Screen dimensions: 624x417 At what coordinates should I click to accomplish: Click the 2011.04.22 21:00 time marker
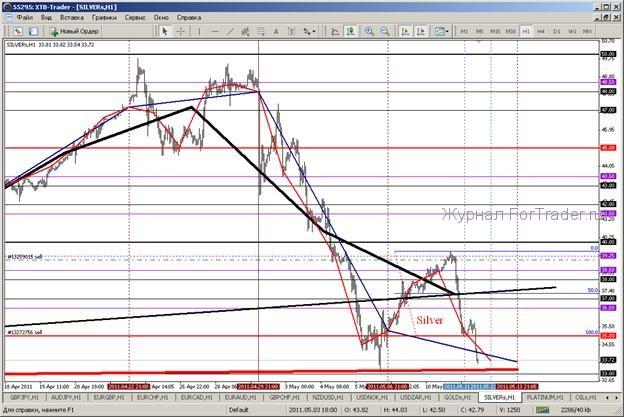pyautogui.click(x=129, y=387)
